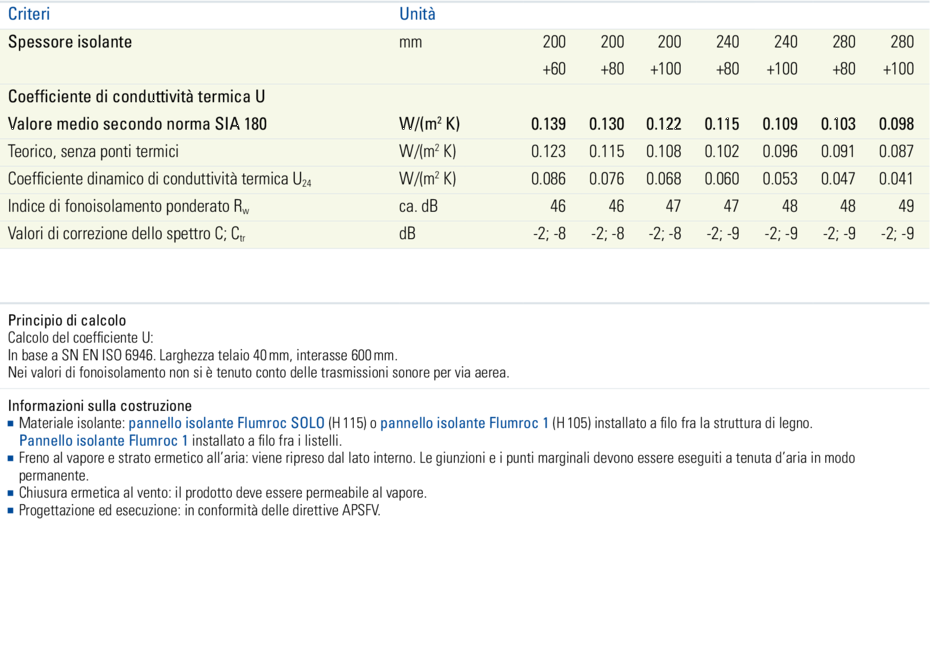Click the 0.098 SIA 180 value
This screenshot has width=934, height=670.
(x=896, y=125)
